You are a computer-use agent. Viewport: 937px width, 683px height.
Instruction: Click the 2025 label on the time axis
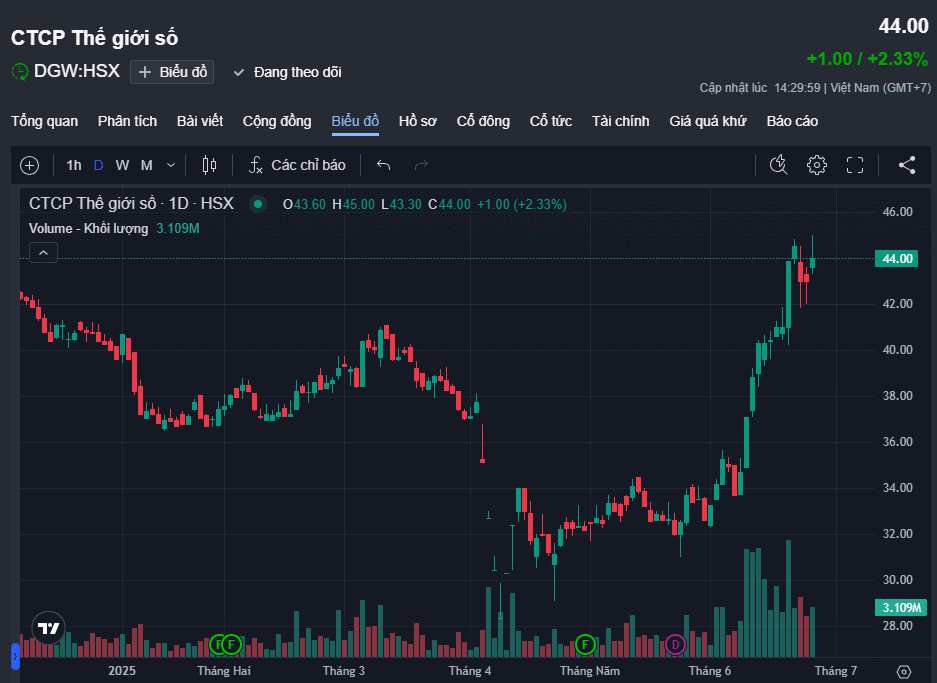(x=122, y=670)
